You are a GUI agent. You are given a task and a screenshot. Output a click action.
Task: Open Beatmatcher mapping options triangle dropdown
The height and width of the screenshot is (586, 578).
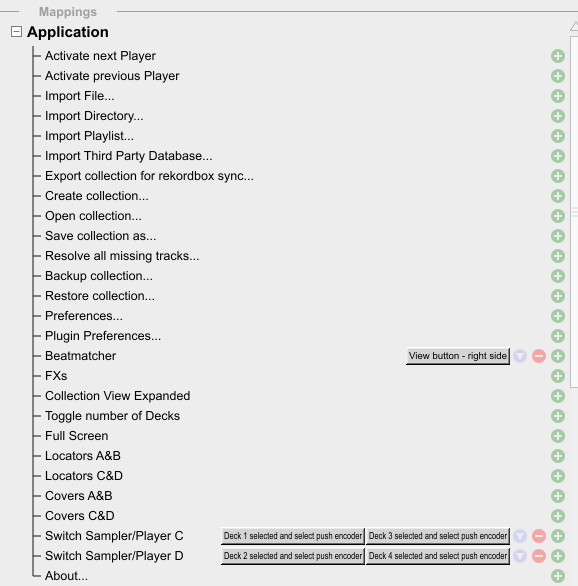point(520,356)
